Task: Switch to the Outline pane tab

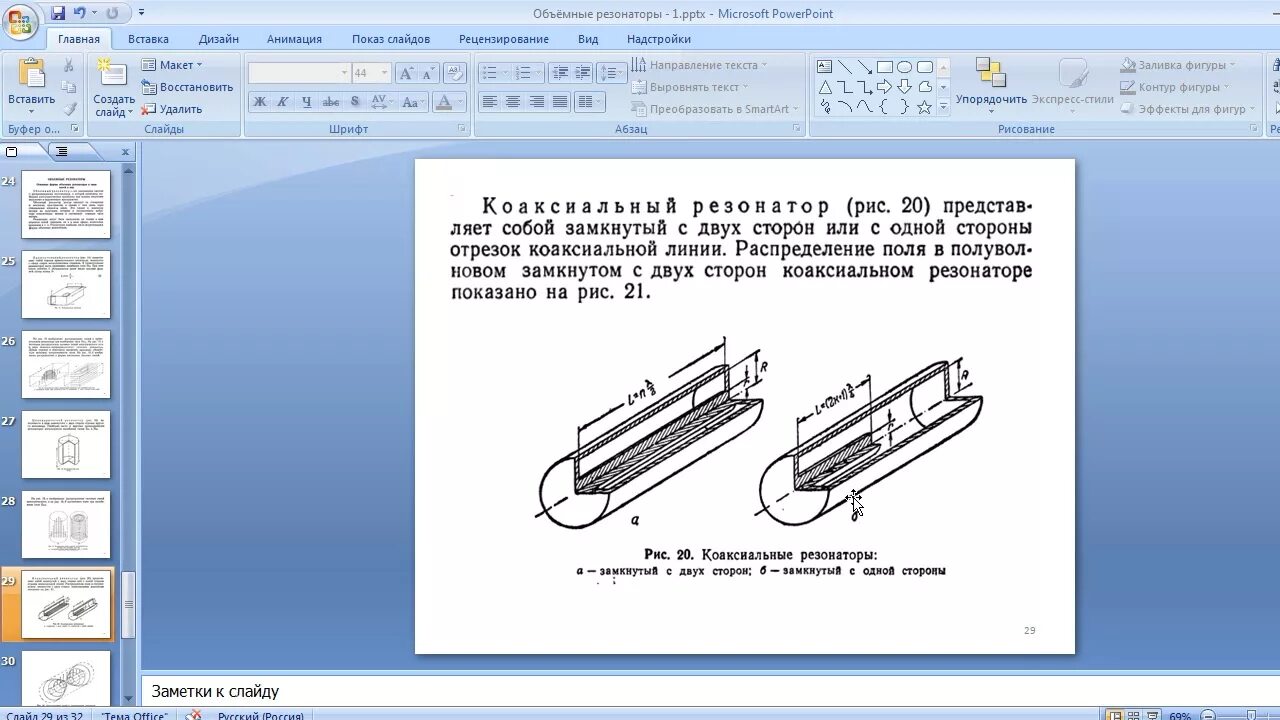Action: coord(62,152)
